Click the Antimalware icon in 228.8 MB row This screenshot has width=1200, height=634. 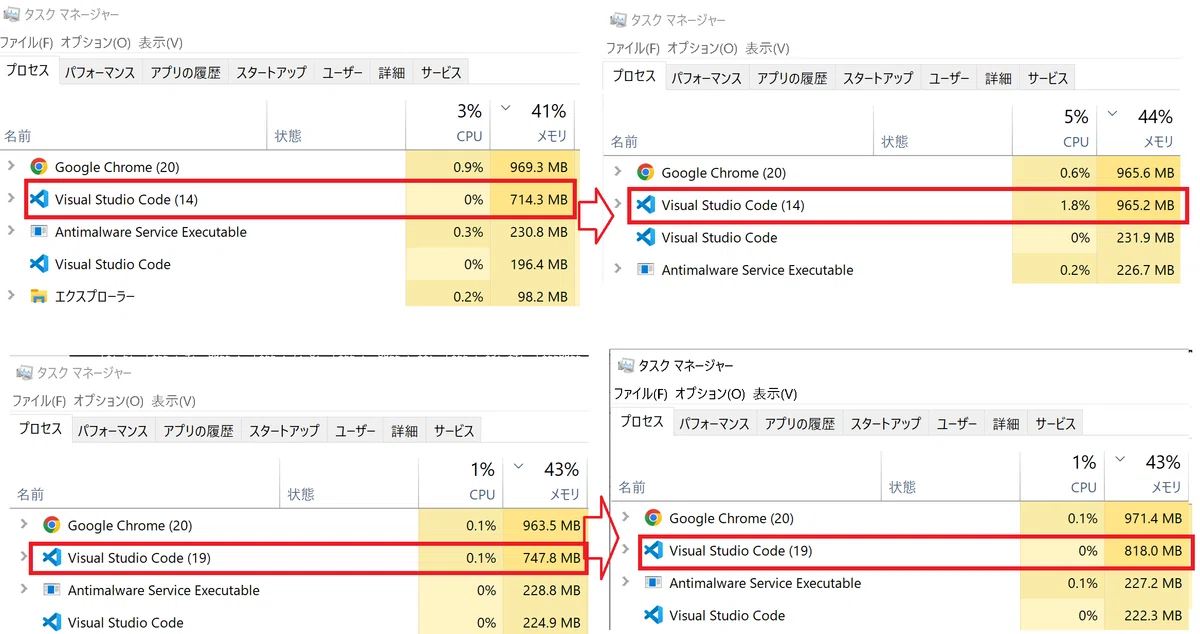point(52,590)
